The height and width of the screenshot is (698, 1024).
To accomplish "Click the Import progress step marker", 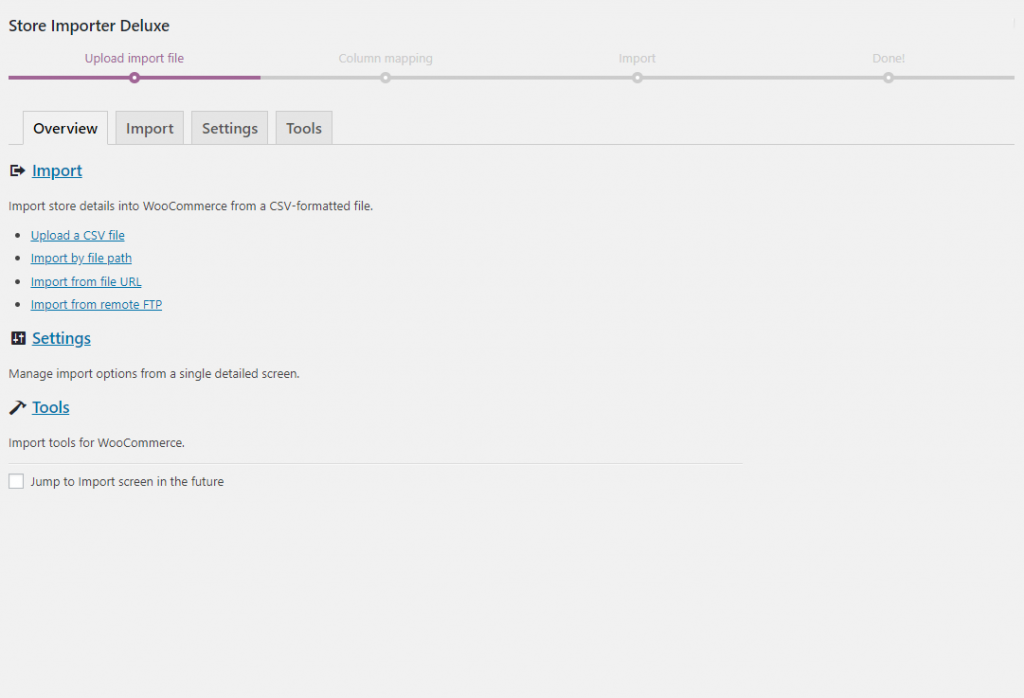I will click(637, 78).
